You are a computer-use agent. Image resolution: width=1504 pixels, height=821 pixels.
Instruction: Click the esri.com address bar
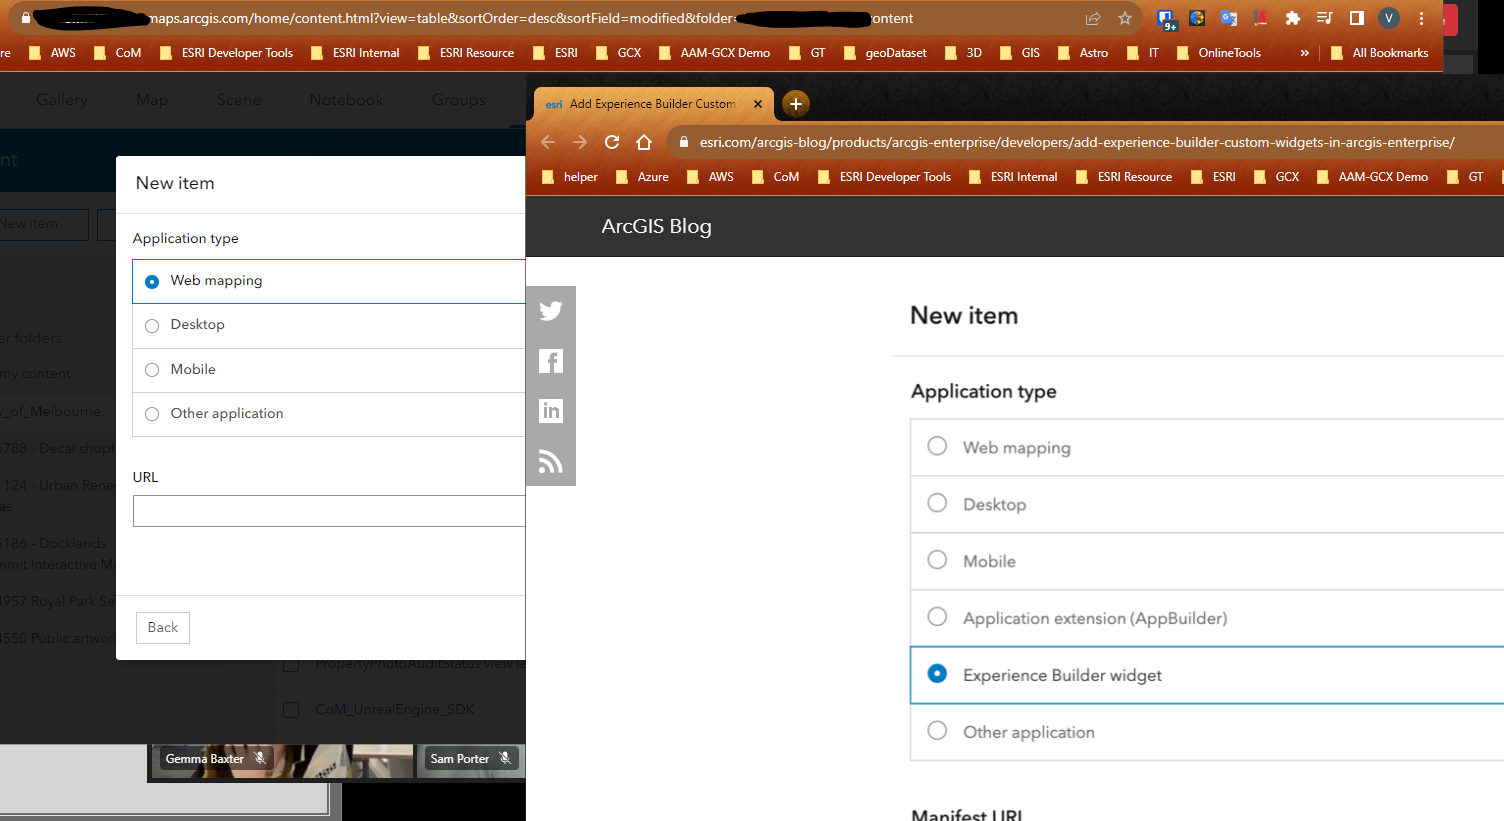pos(1084,142)
